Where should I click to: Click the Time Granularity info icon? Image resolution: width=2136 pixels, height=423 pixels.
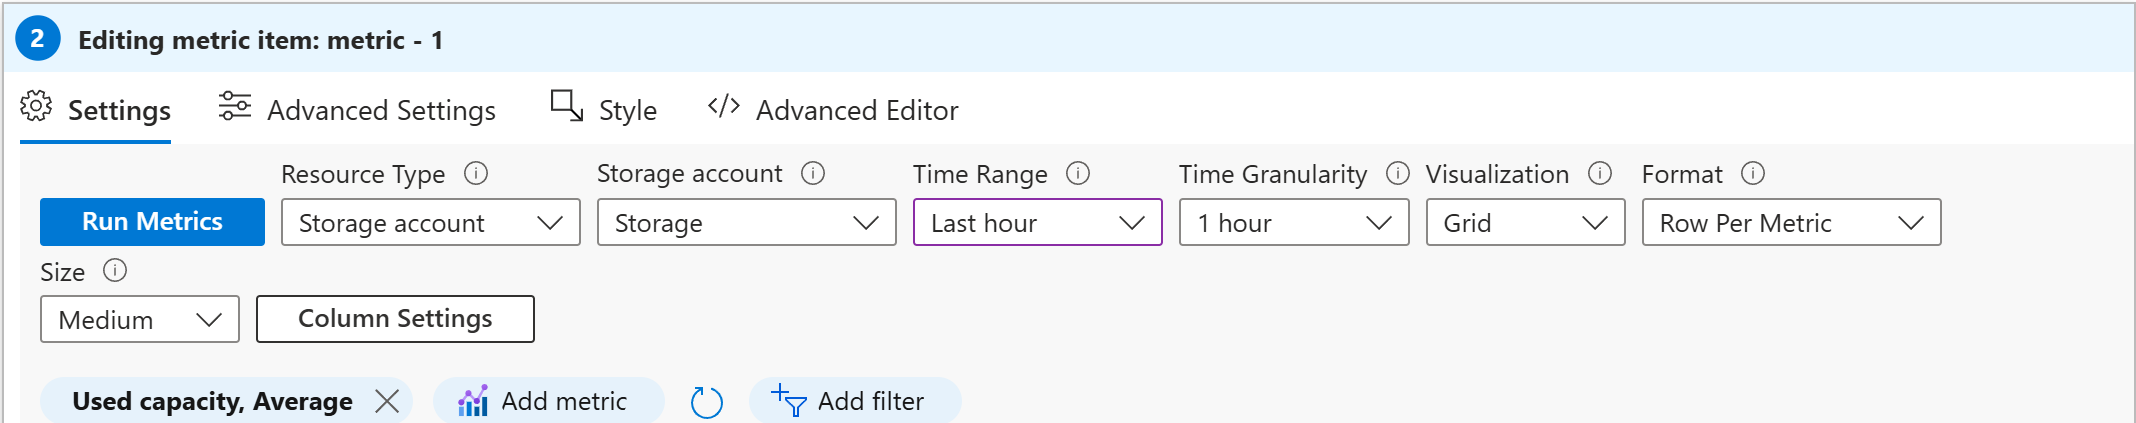point(1398,174)
